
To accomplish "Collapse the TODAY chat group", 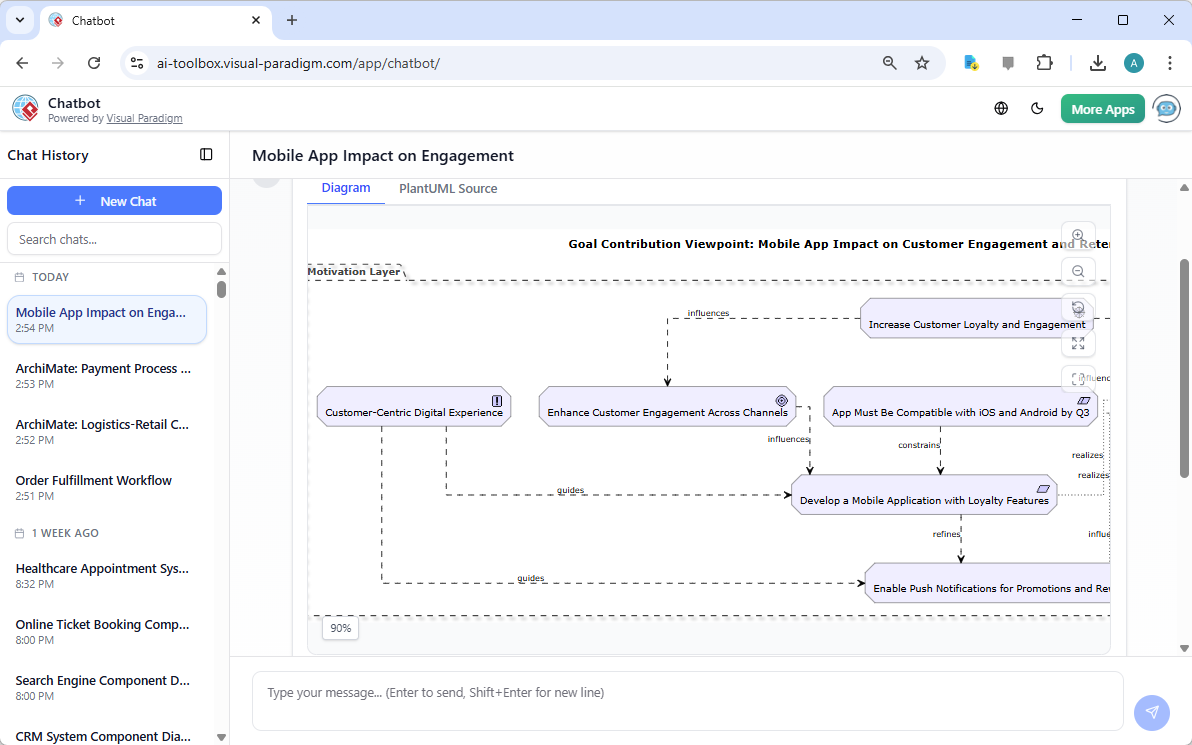I will 51,277.
